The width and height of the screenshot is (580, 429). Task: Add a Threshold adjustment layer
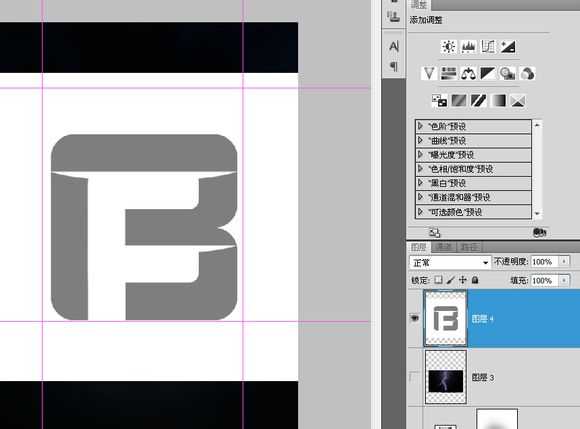(478, 101)
